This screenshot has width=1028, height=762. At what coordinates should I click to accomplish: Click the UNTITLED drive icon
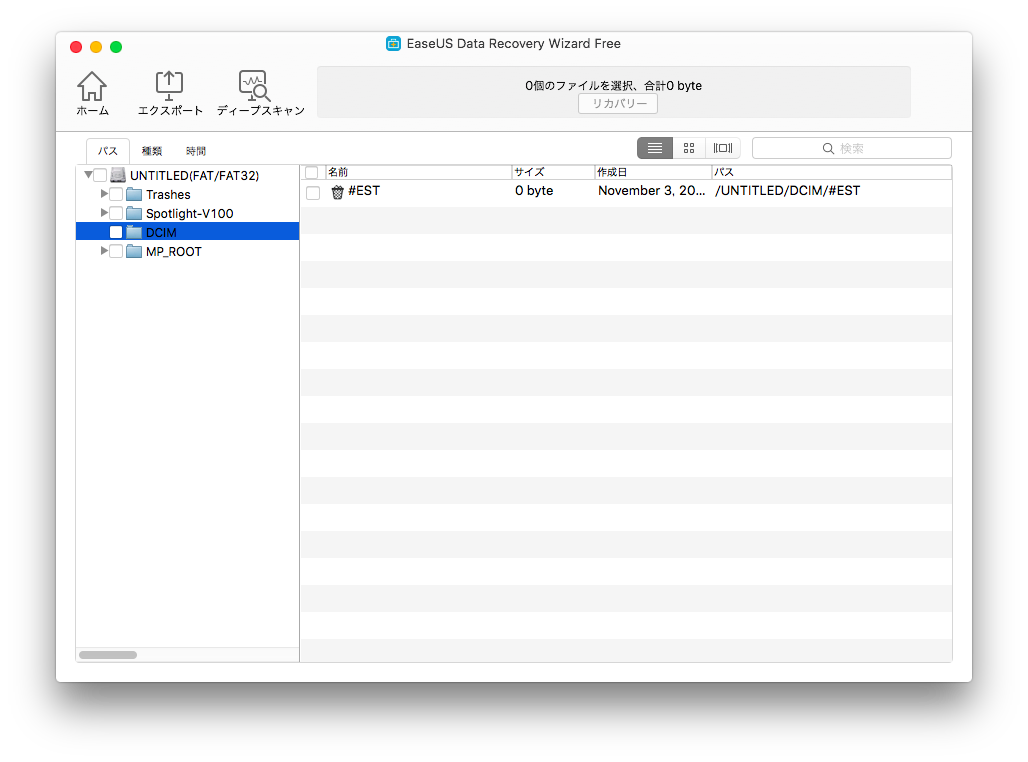coord(118,175)
